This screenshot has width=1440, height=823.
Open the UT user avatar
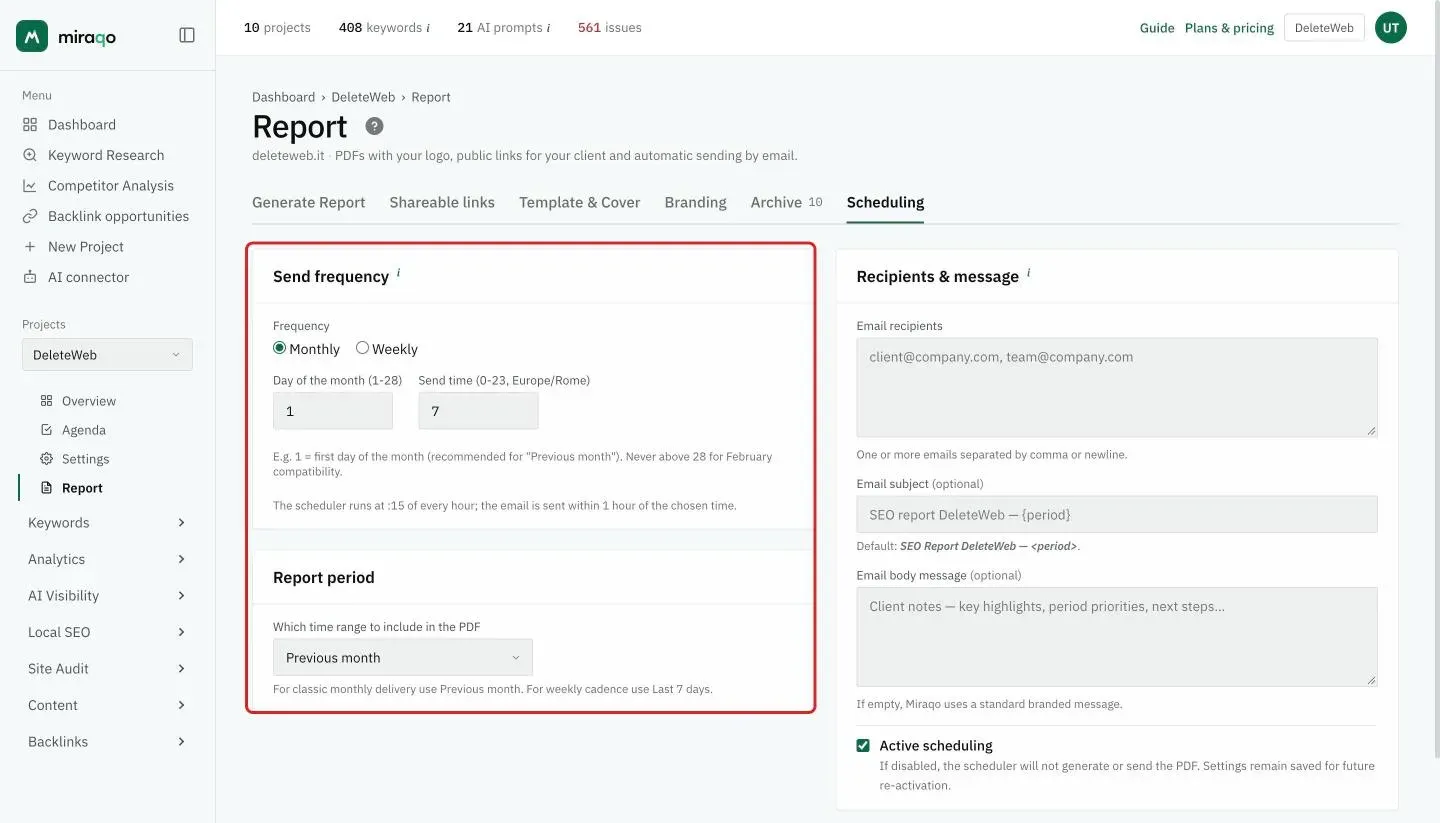[x=1390, y=28]
